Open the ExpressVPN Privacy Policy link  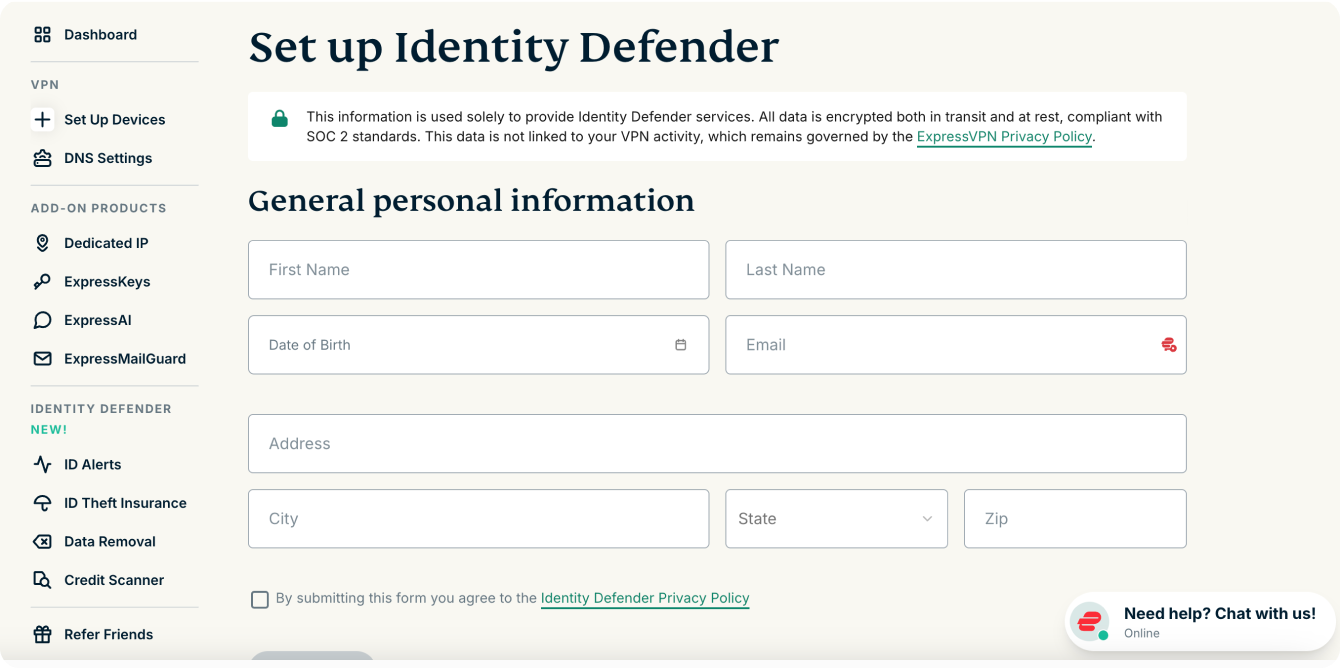[x=1004, y=137]
